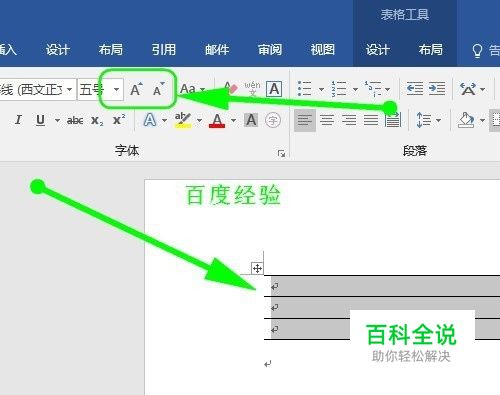
Task: Open the bullet list style dropdown
Action: coord(321,89)
